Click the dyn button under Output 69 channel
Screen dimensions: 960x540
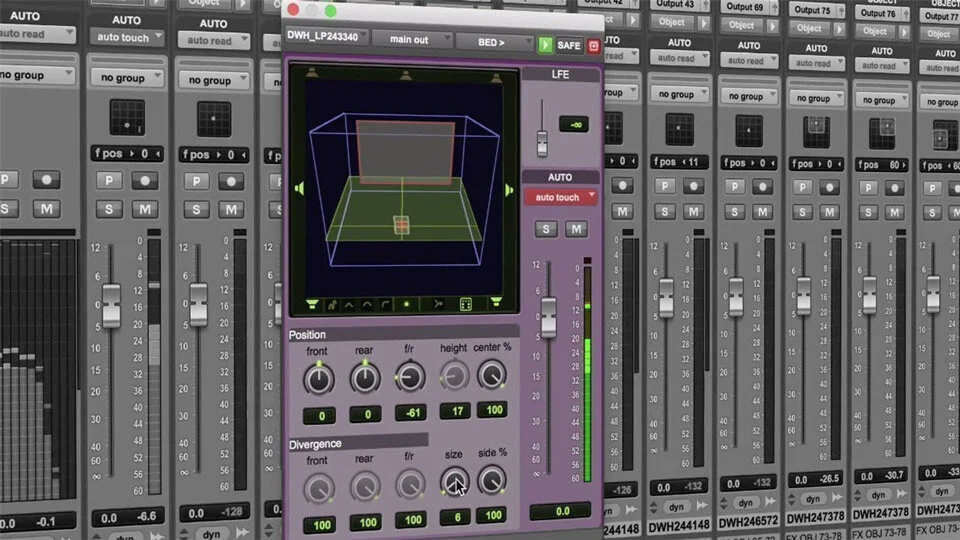pyautogui.click(x=746, y=503)
